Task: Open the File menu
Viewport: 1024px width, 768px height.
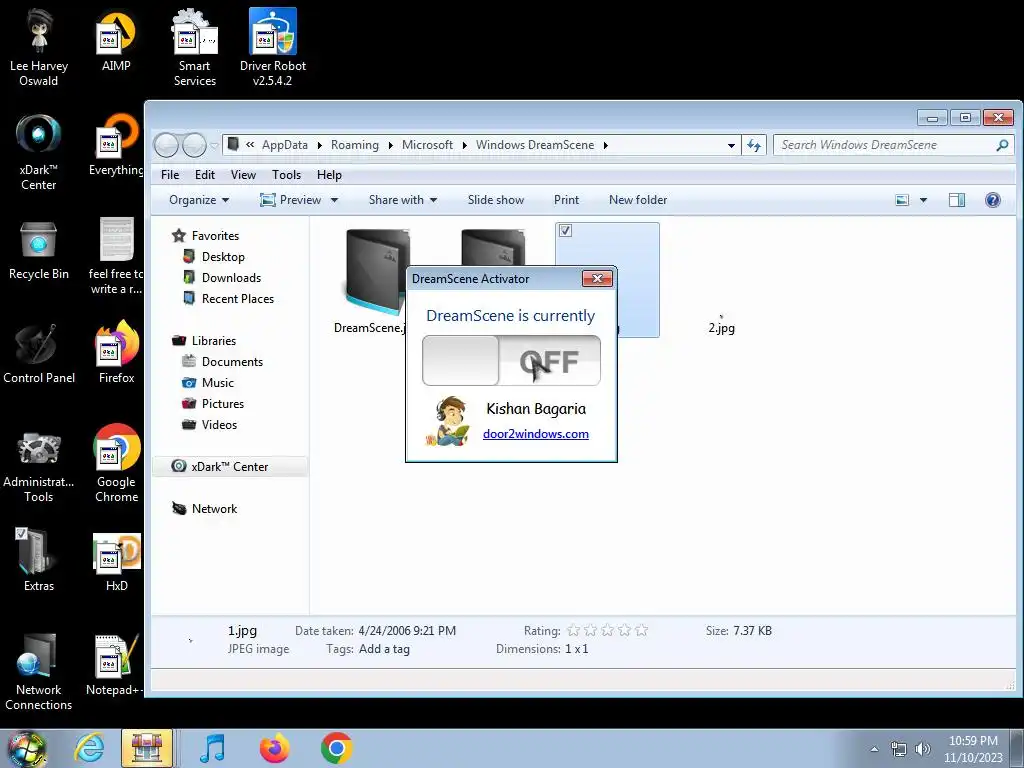Action: (x=170, y=175)
